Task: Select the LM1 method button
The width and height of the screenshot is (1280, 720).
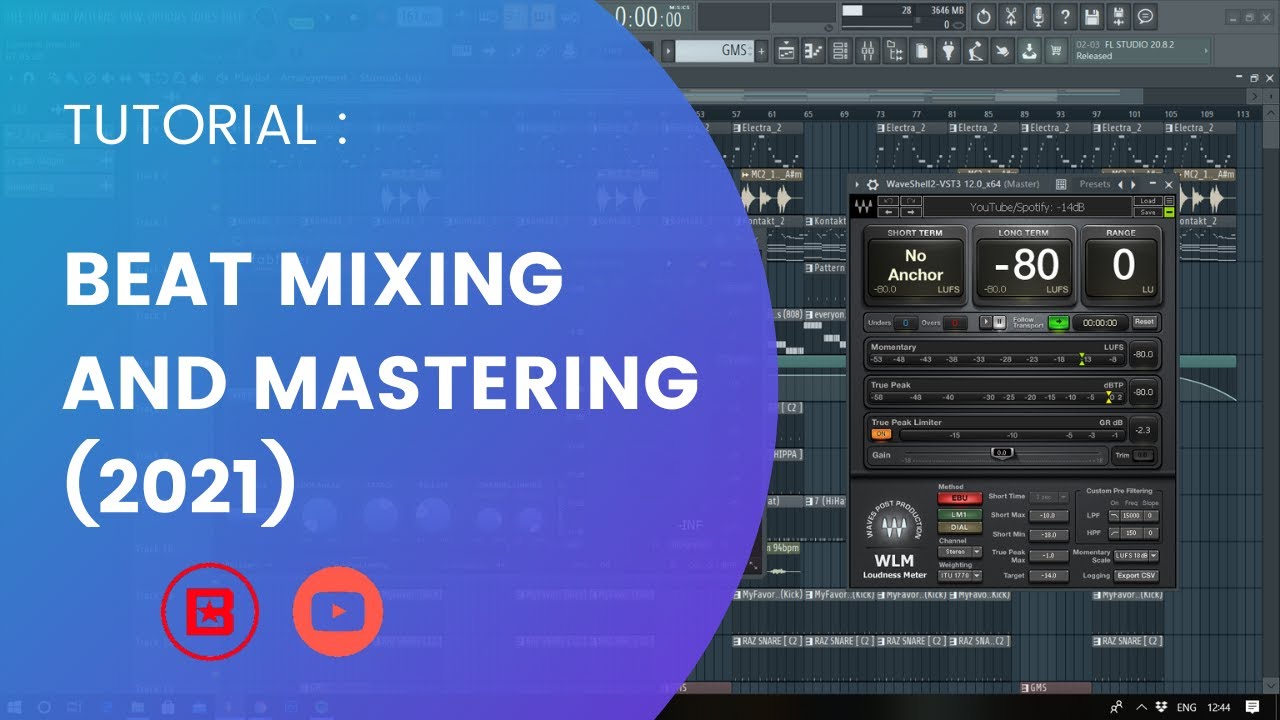Action: click(959, 515)
